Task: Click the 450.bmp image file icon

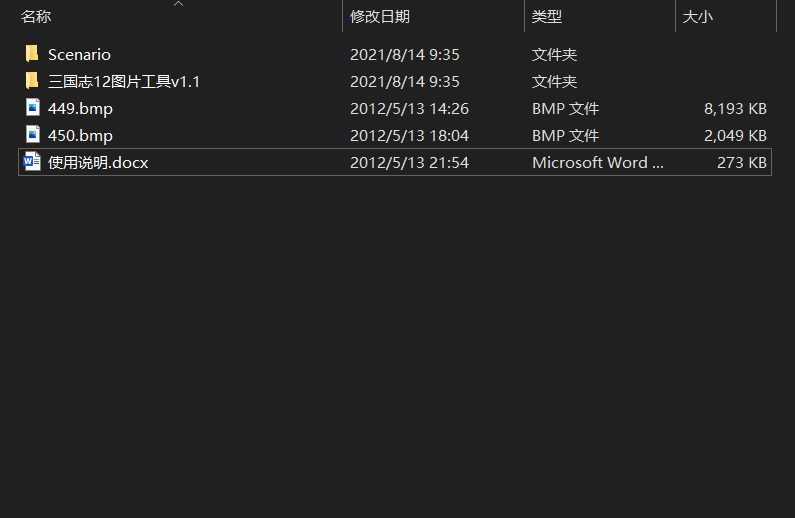Action: tap(32, 134)
